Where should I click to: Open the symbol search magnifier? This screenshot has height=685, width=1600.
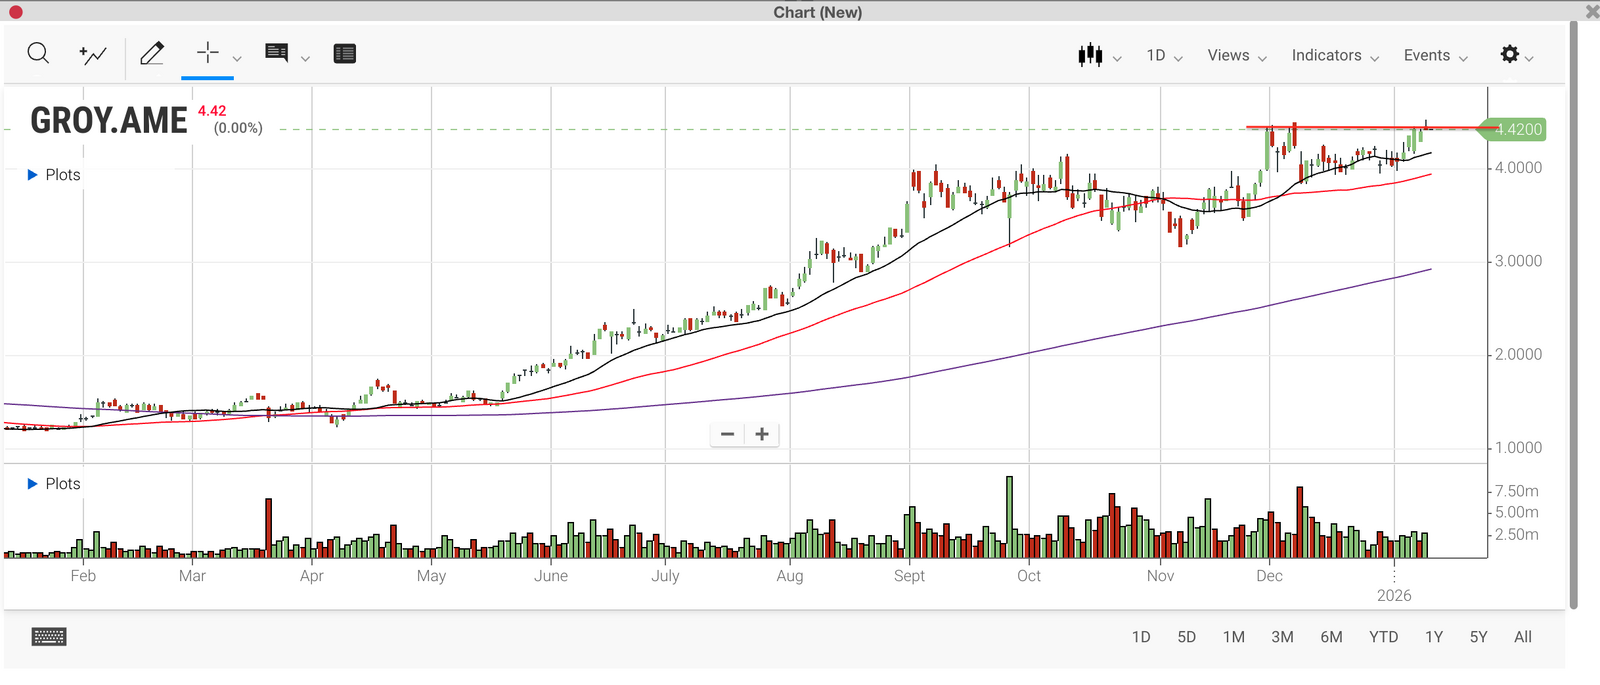[x=38, y=54]
